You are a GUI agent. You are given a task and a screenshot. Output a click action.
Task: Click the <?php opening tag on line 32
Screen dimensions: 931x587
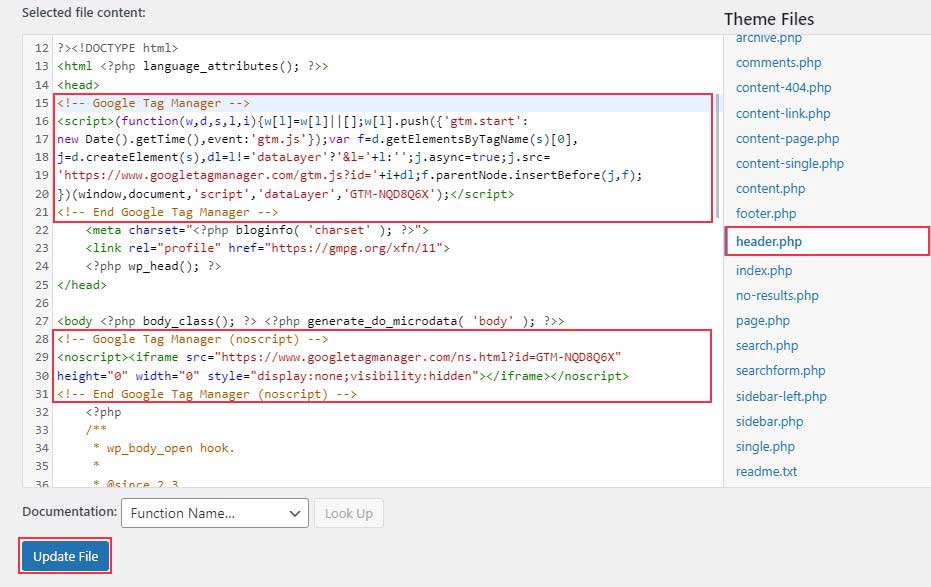click(x=103, y=412)
